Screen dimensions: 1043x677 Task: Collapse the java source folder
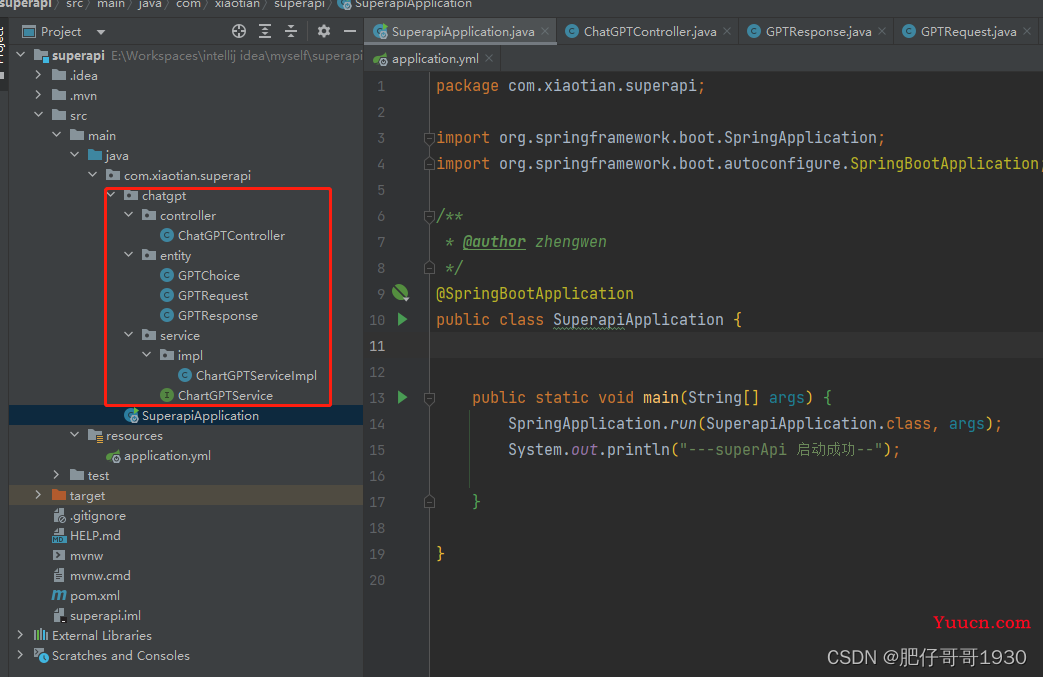pyautogui.click(x=74, y=155)
